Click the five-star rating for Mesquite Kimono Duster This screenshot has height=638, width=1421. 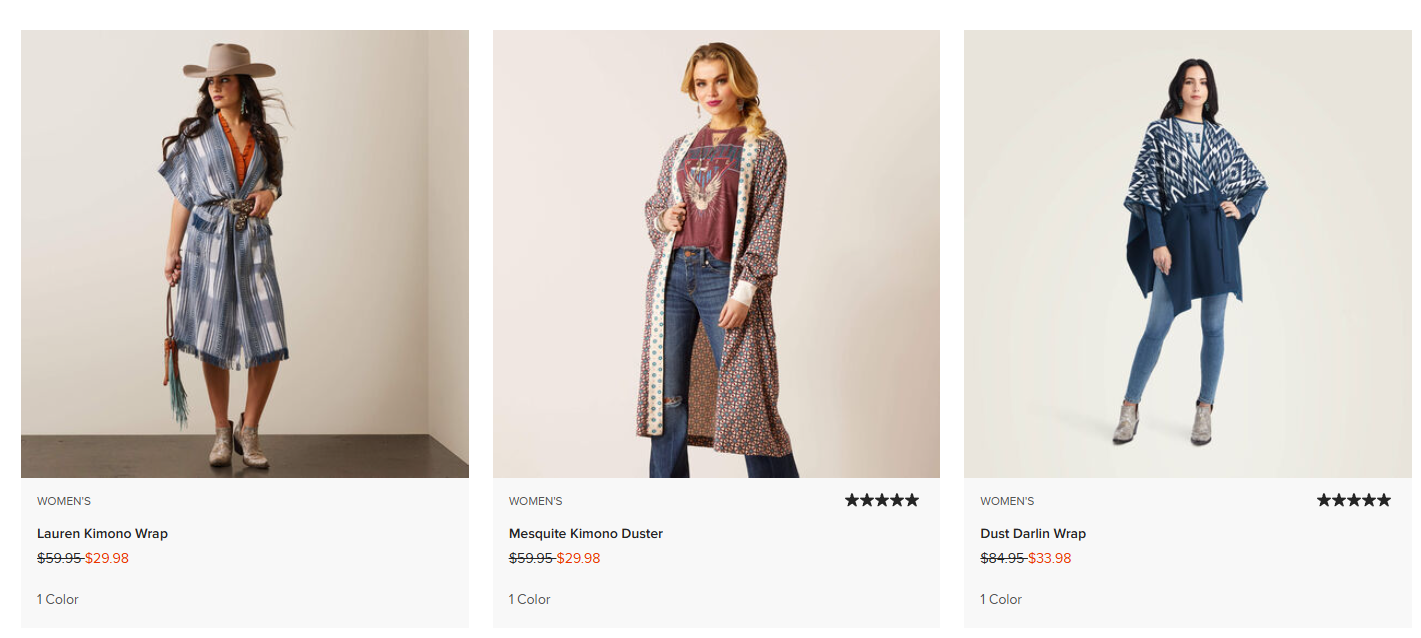coord(882,498)
